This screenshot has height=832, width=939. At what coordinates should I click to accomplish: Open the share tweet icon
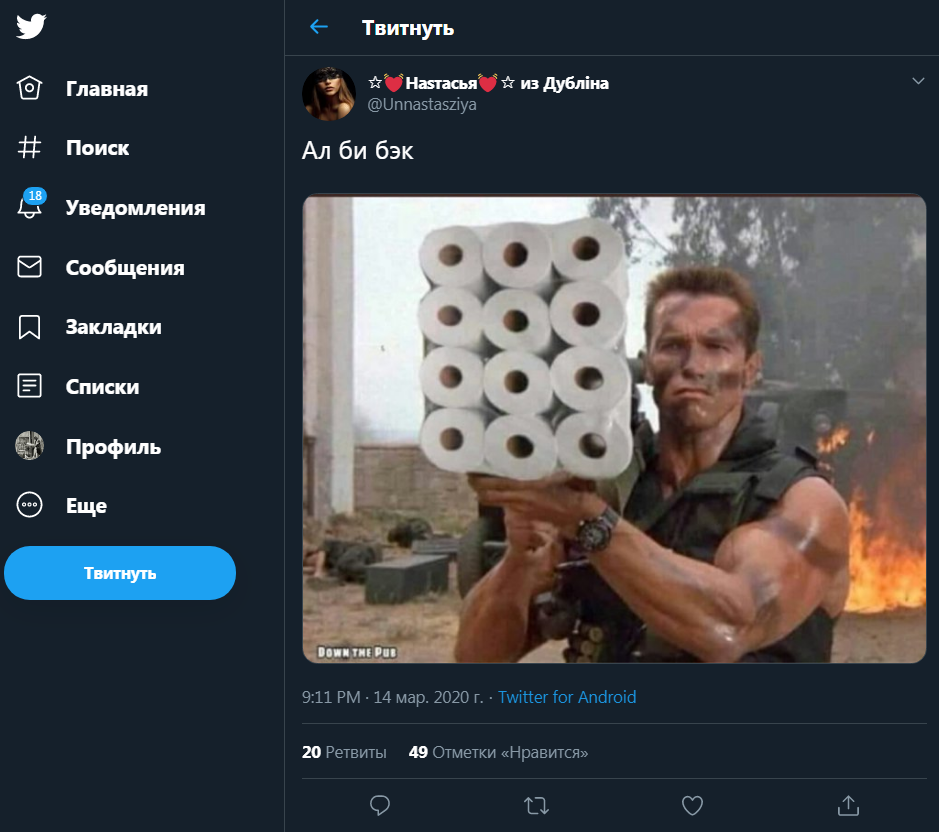coord(848,804)
